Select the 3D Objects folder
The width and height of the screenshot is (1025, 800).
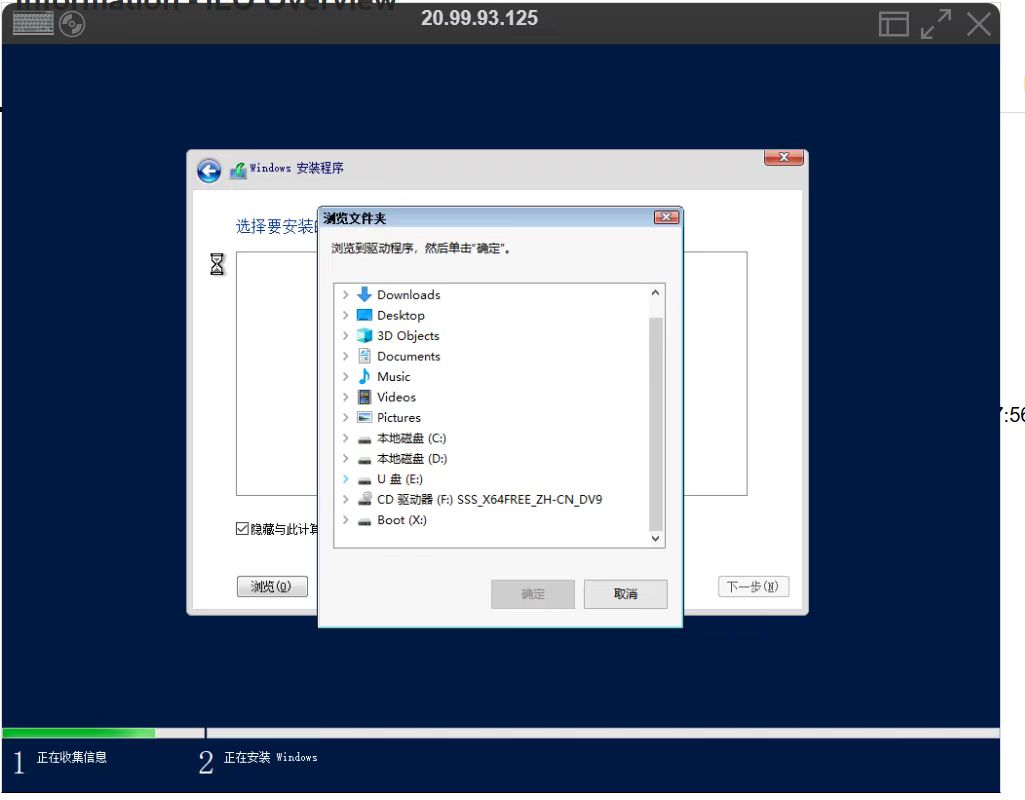408,335
